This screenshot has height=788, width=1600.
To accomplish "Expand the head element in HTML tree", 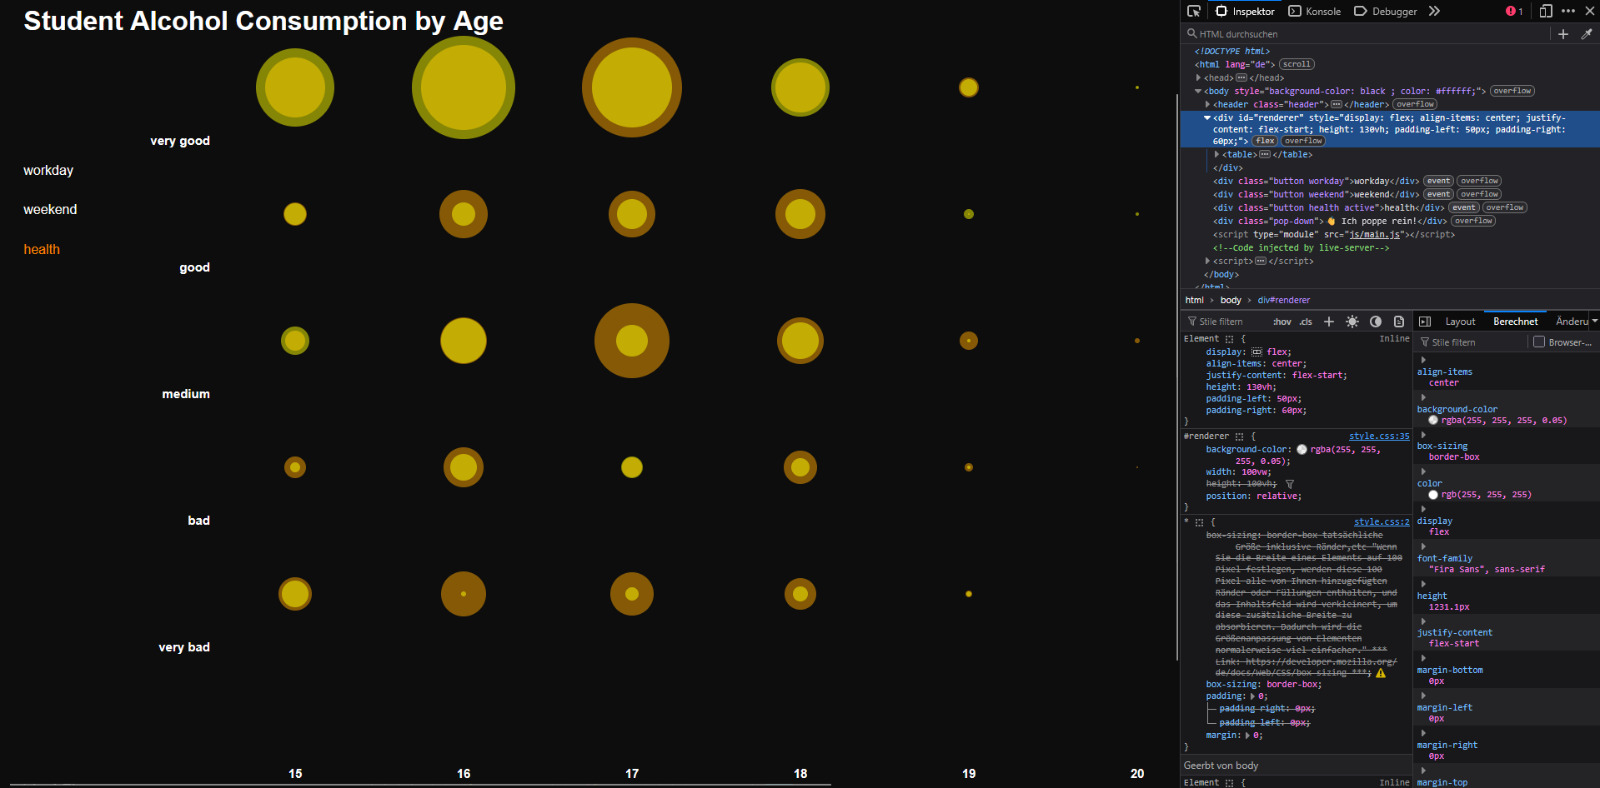I will [x=1199, y=78].
